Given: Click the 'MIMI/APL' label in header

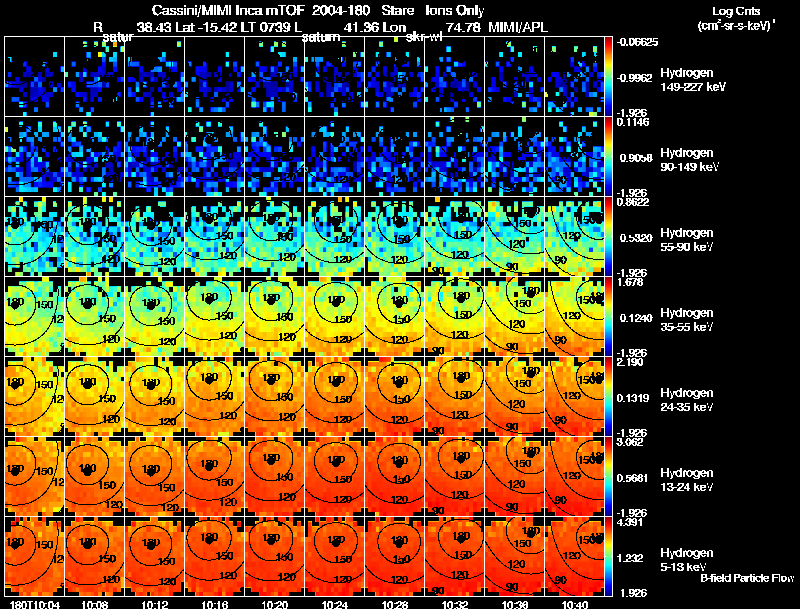Looking at the screenshot, I should (518, 28).
